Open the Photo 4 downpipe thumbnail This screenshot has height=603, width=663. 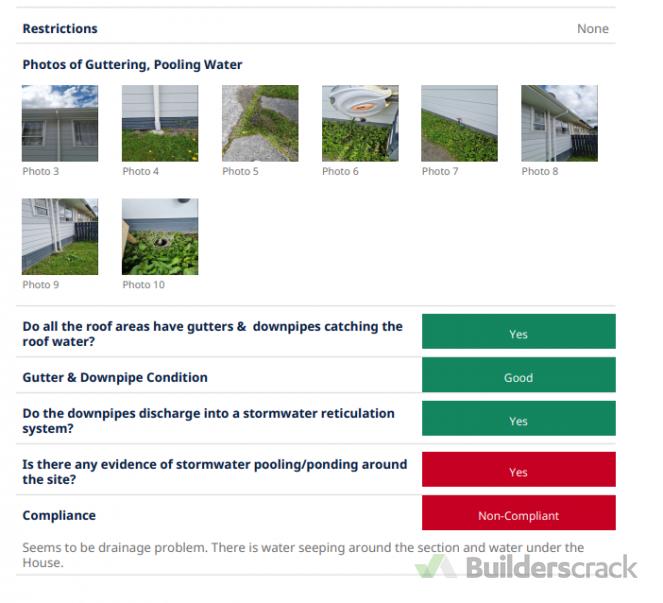click(160, 123)
